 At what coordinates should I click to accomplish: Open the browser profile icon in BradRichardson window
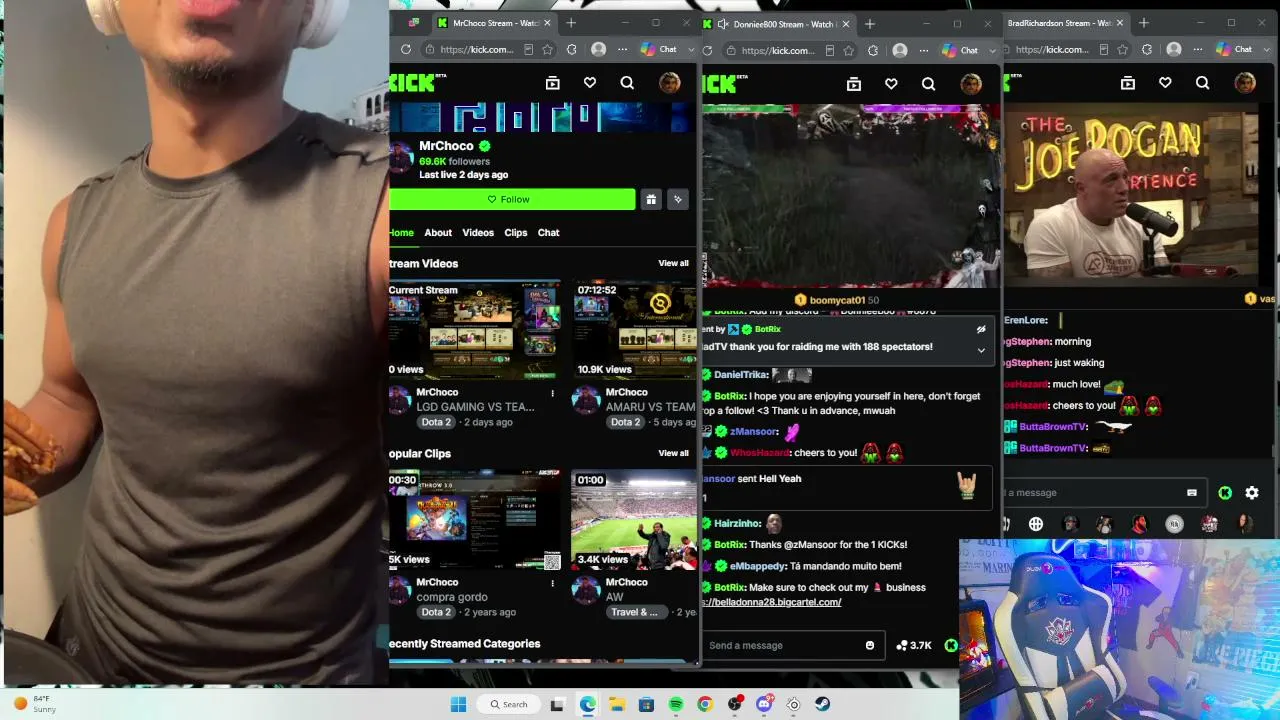coord(1174,50)
